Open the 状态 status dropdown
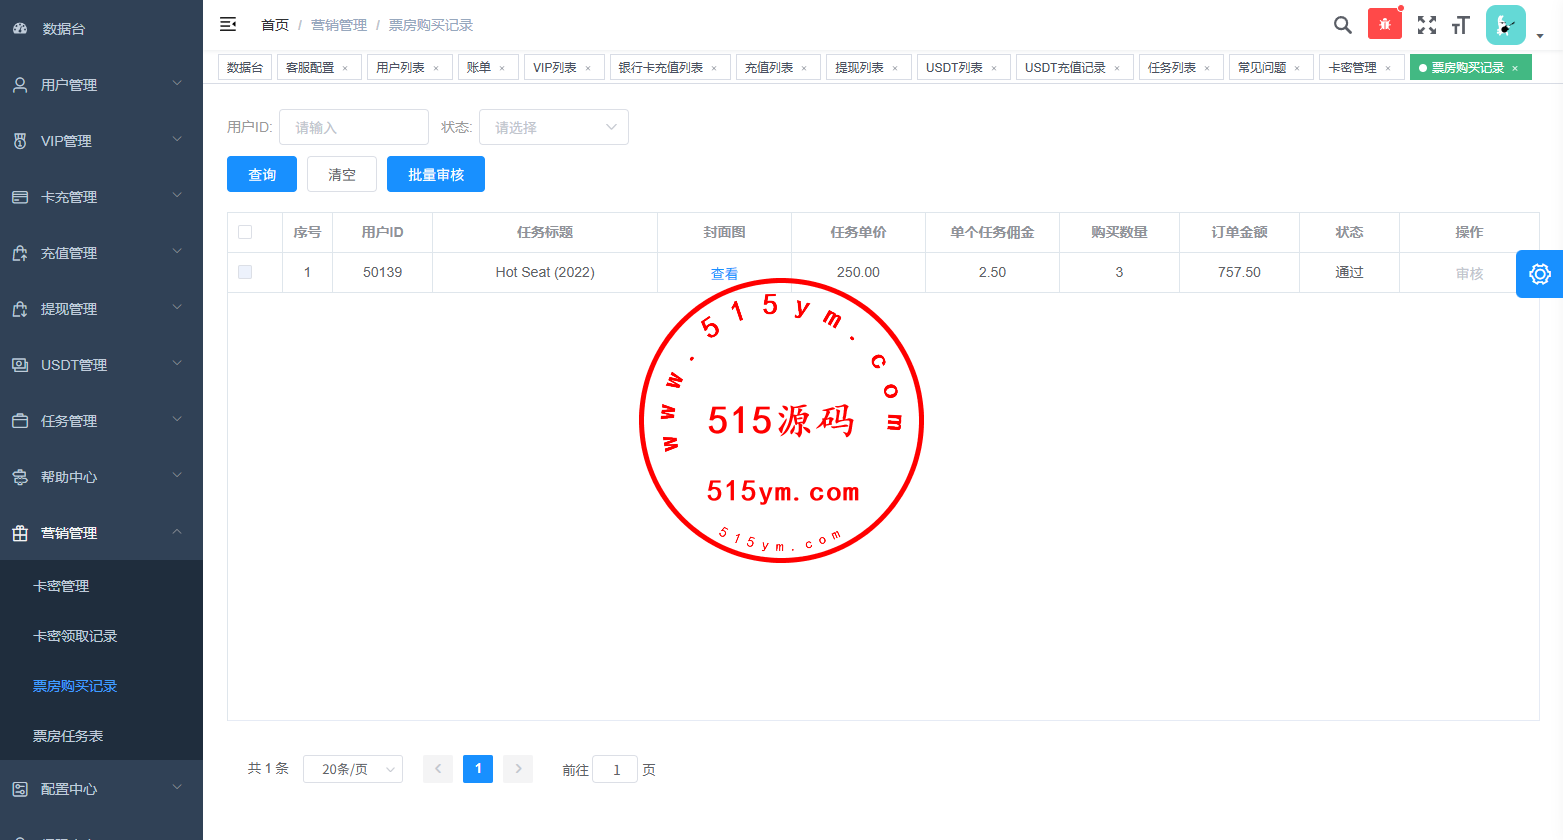The height and width of the screenshot is (840, 1563). click(553, 127)
